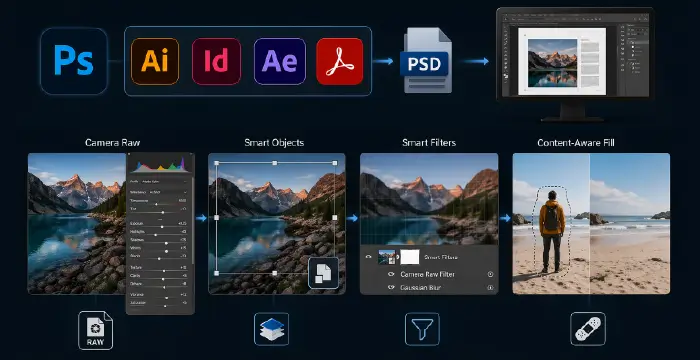This screenshot has width=700, height=360.
Task: Click the After Effects Ae icon
Action: [x=280, y=61]
